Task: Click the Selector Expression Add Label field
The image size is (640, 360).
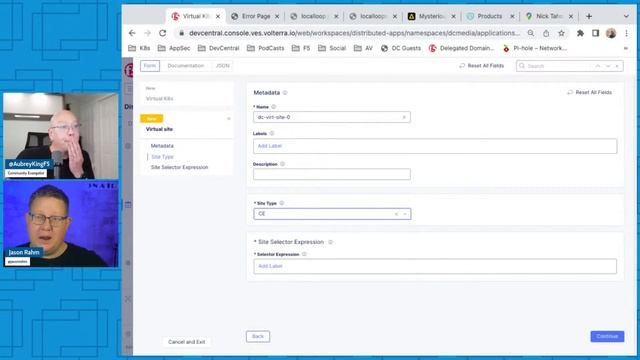Action: (435, 266)
